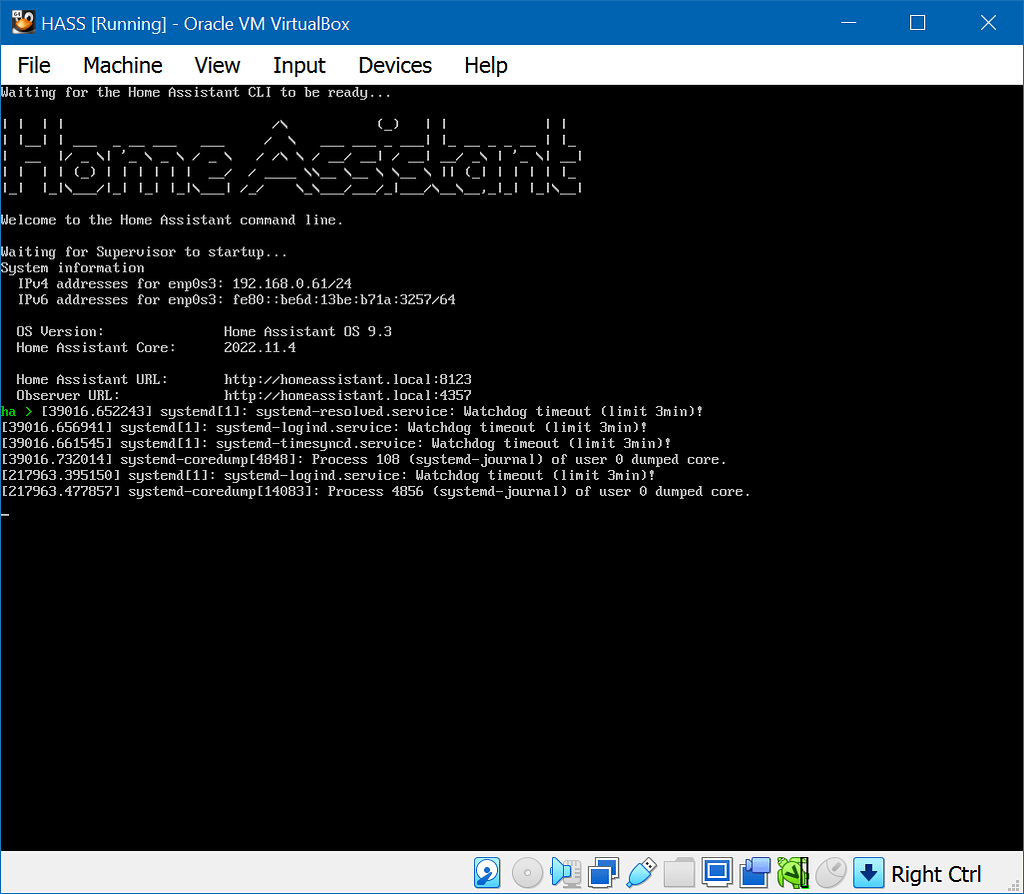Click the VirtualBox logo in the title bar
The height and width of the screenshot is (894, 1024).
[22, 21]
